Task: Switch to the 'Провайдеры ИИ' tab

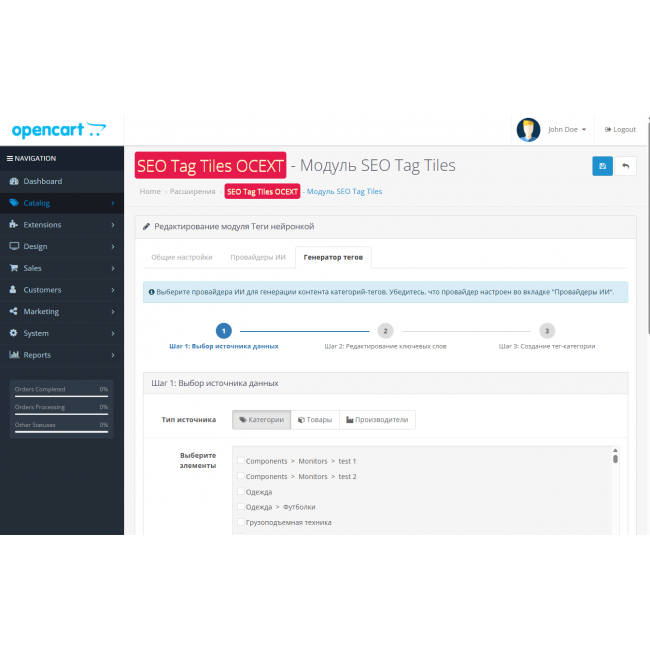Action: [258, 257]
